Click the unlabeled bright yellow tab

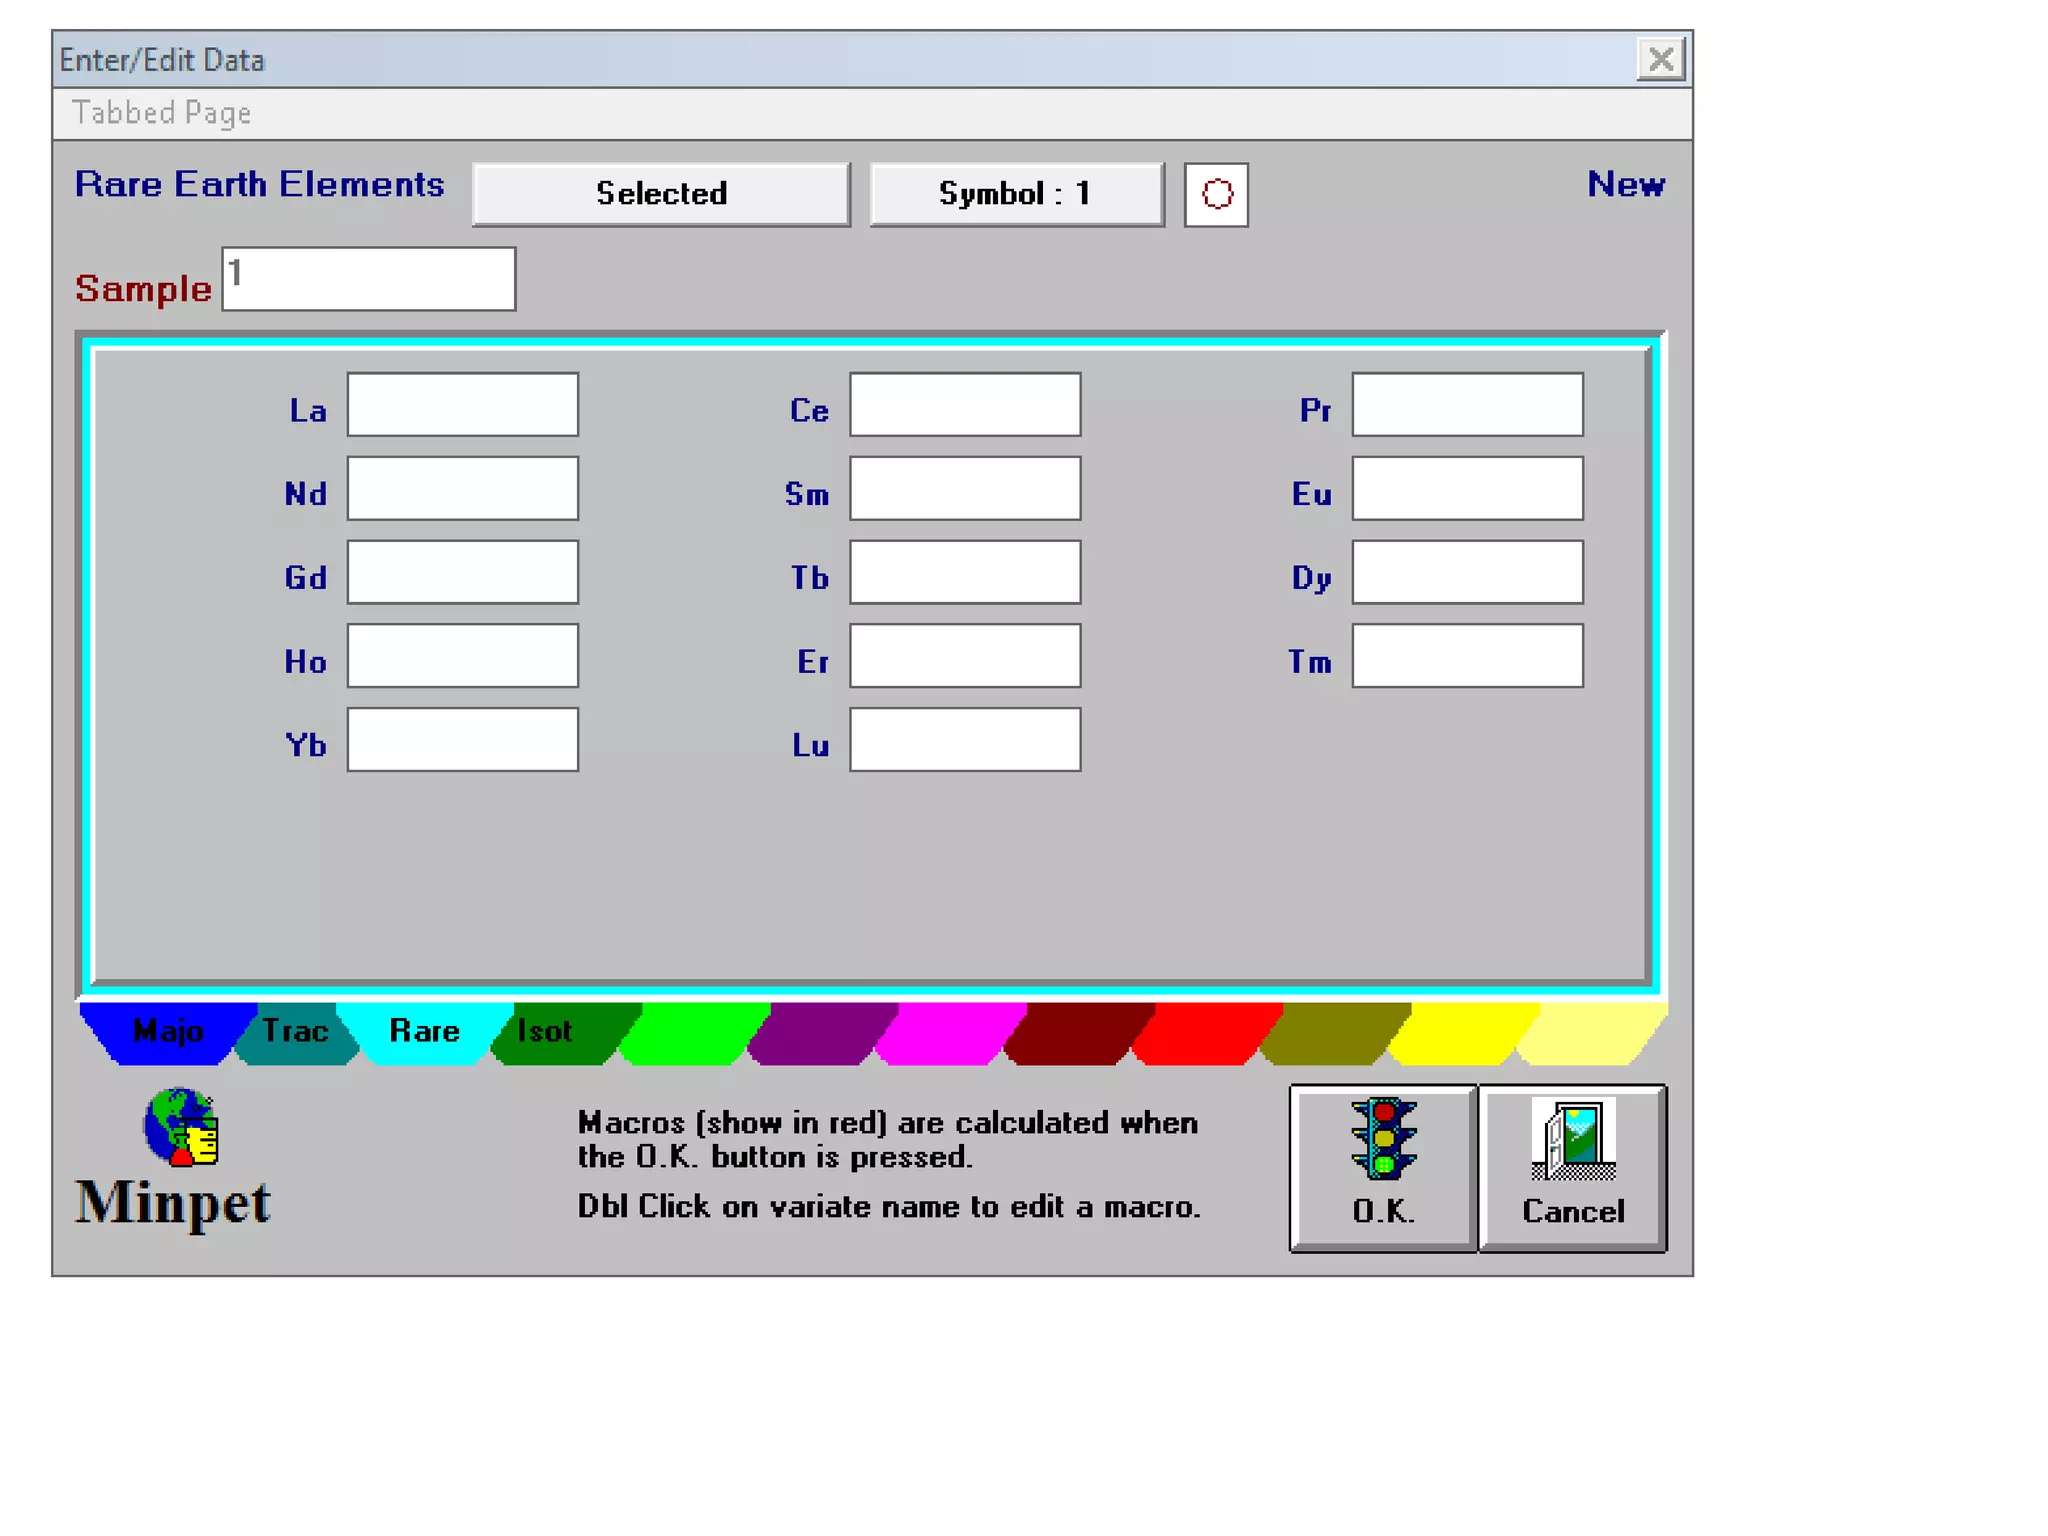click(x=1462, y=1031)
